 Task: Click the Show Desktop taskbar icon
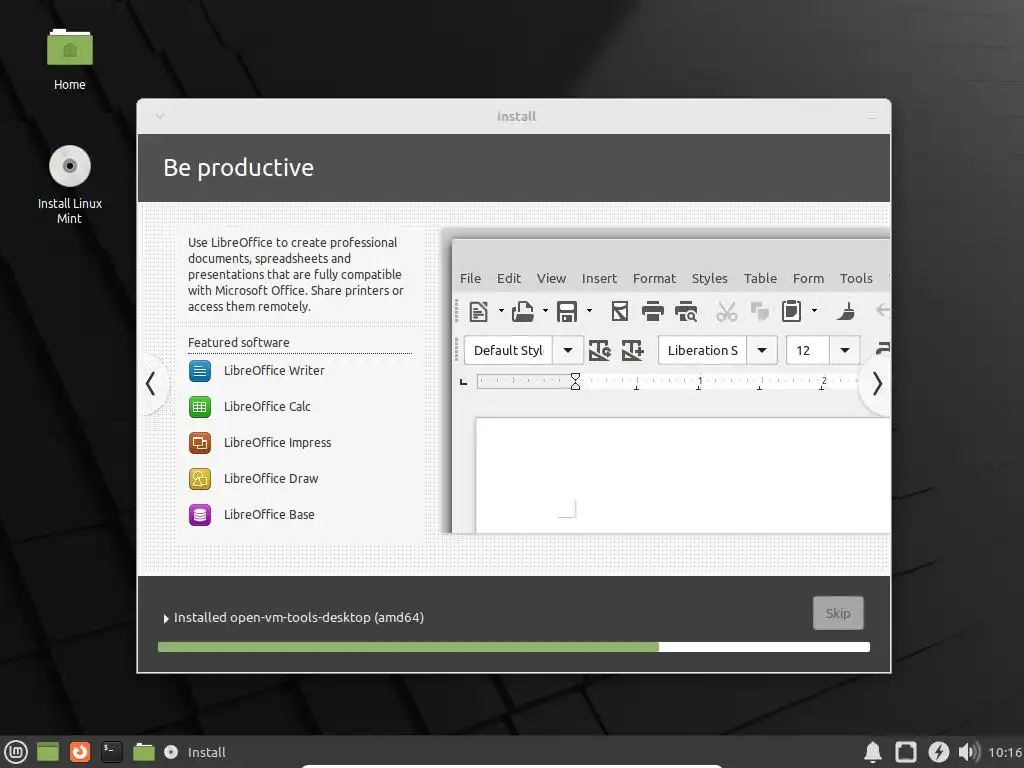pos(48,752)
